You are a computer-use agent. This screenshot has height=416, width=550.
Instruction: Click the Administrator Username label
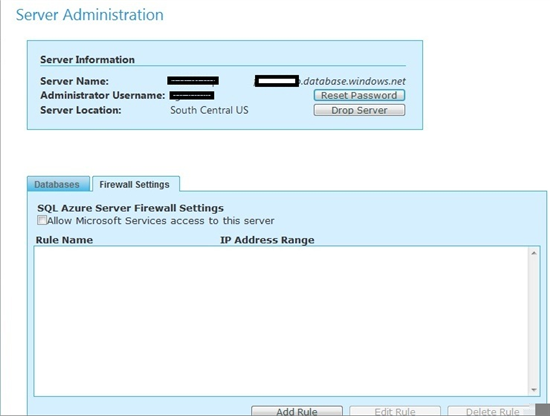coord(102,95)
